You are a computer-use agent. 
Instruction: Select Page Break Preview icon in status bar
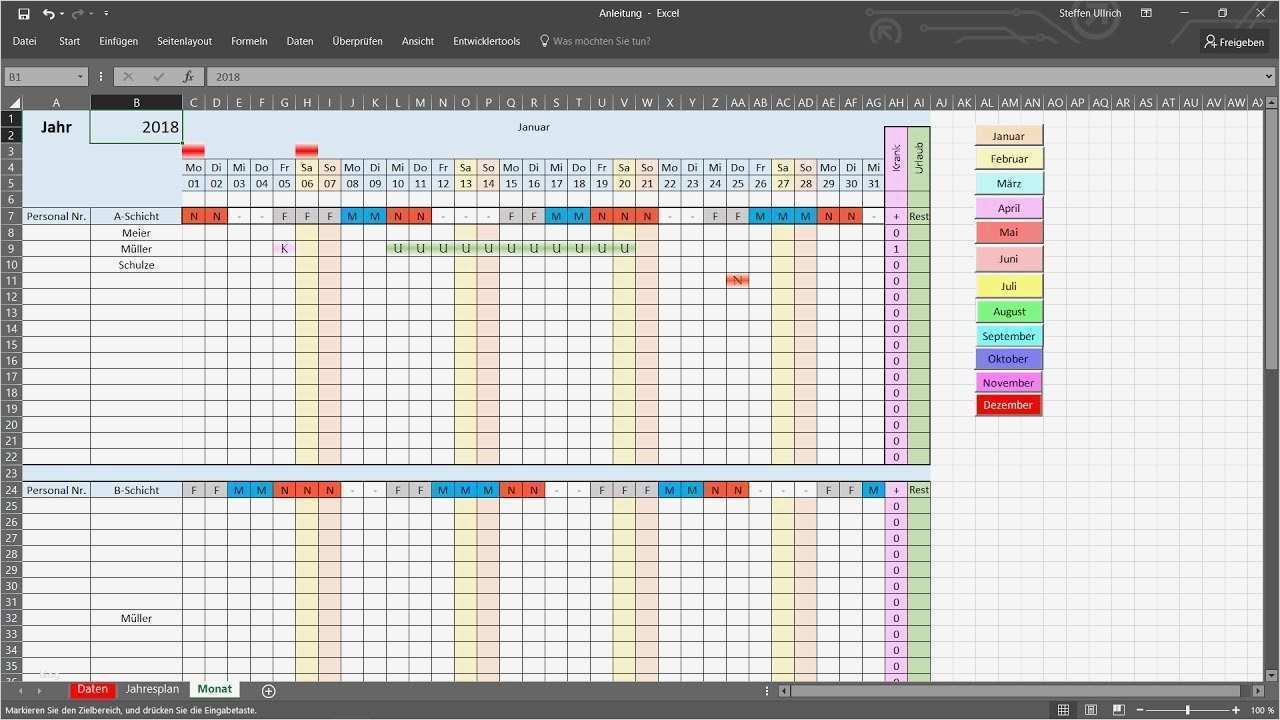1119,710
